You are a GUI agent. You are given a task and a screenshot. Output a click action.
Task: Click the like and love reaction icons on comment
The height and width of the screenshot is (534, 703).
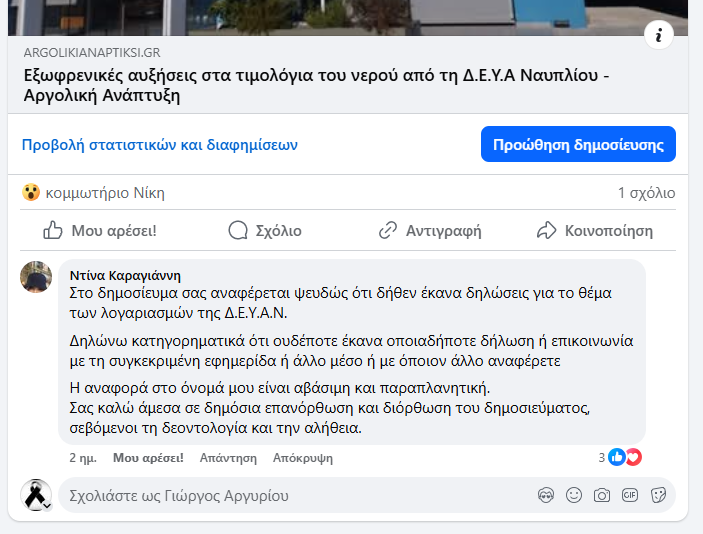click(x=624, y=457)
